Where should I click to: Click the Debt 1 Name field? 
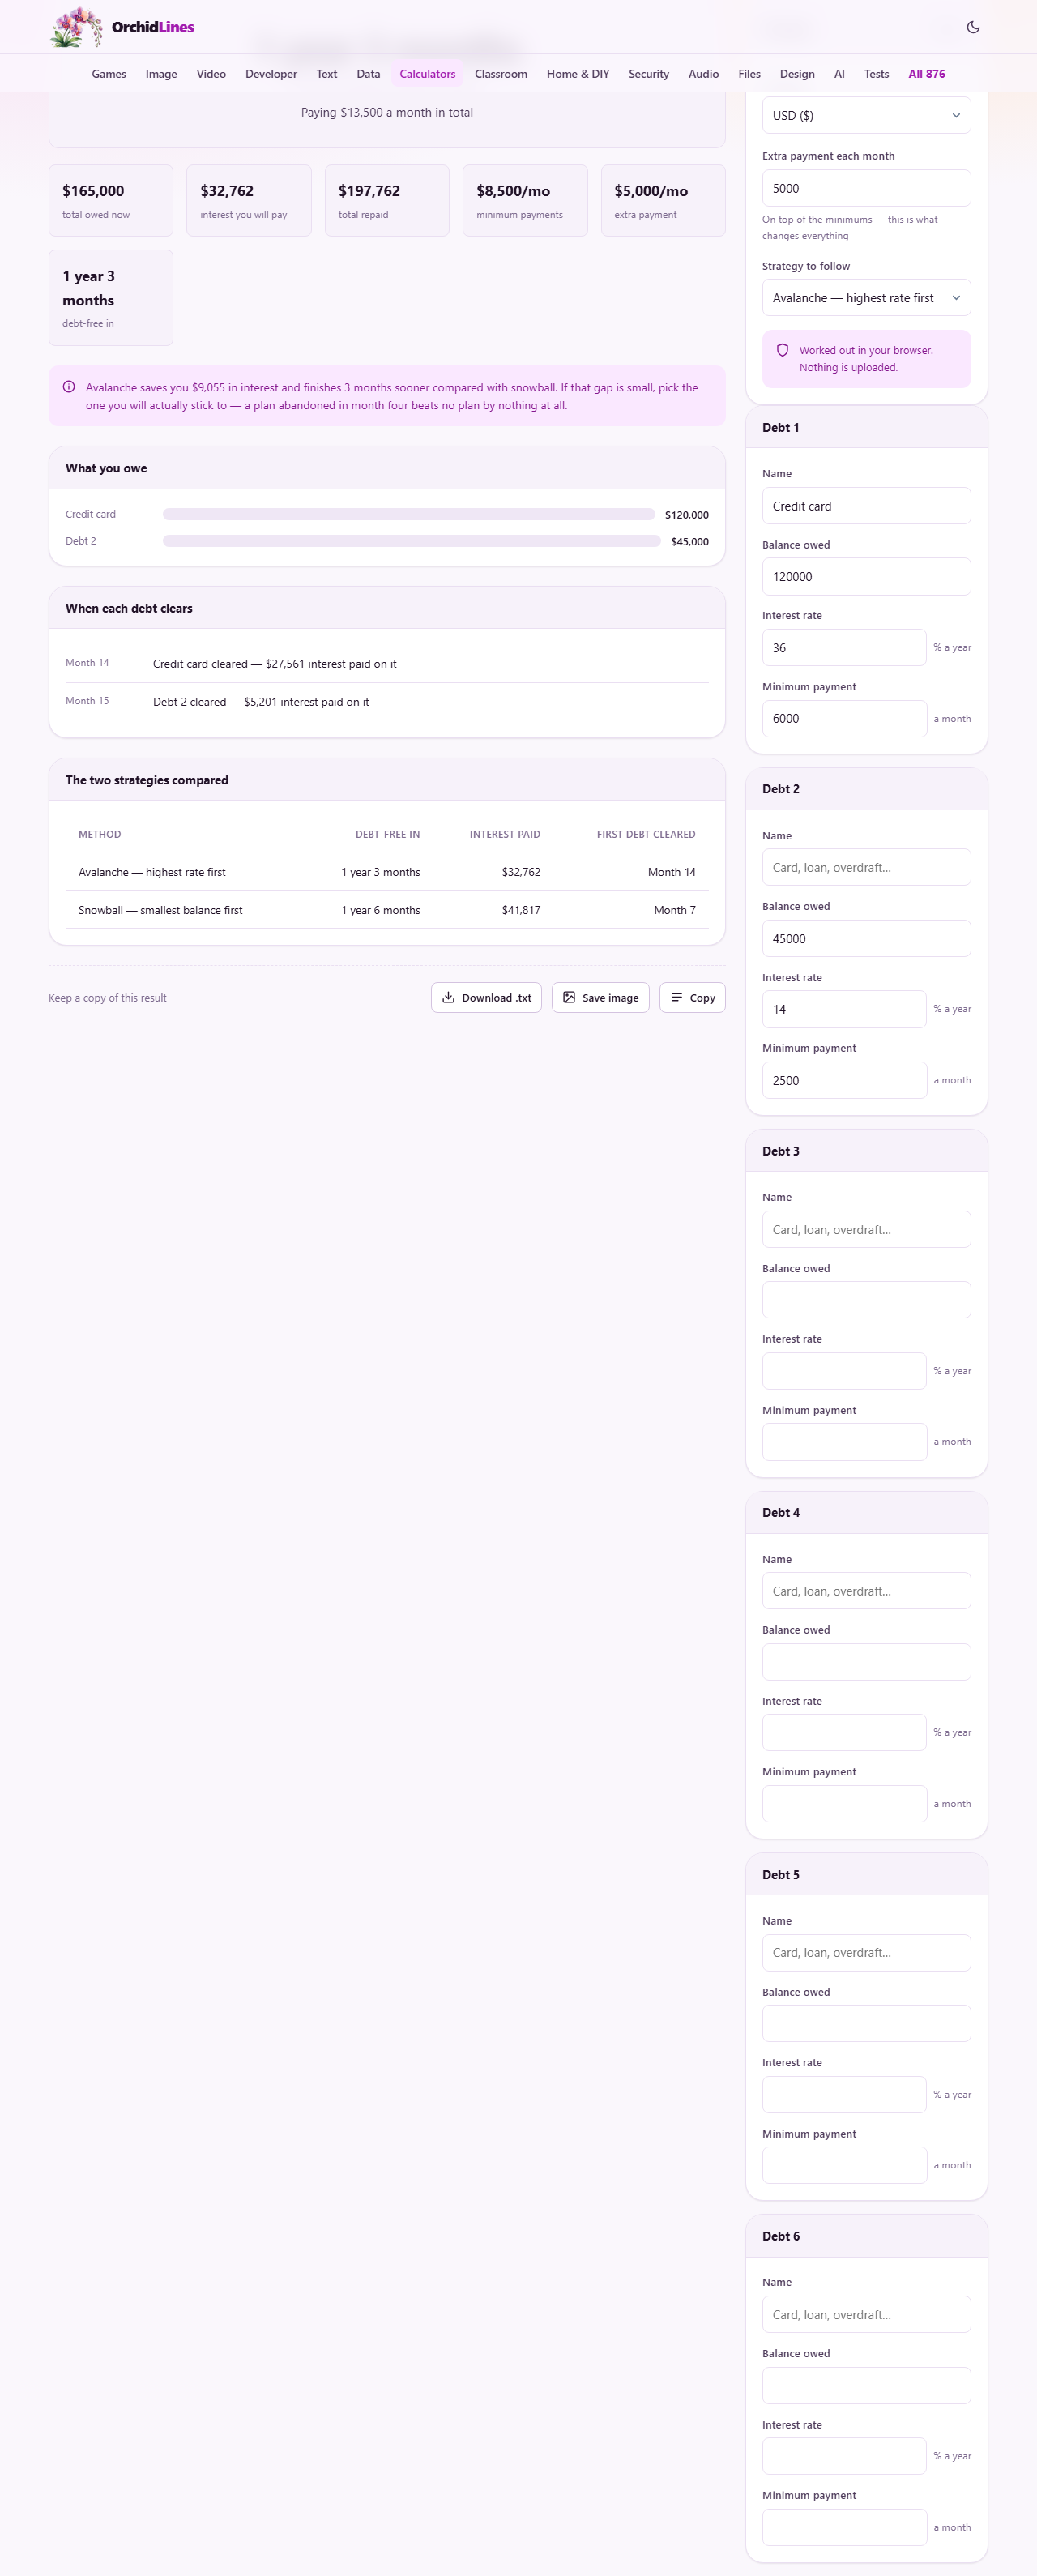(x=866, y=506)
